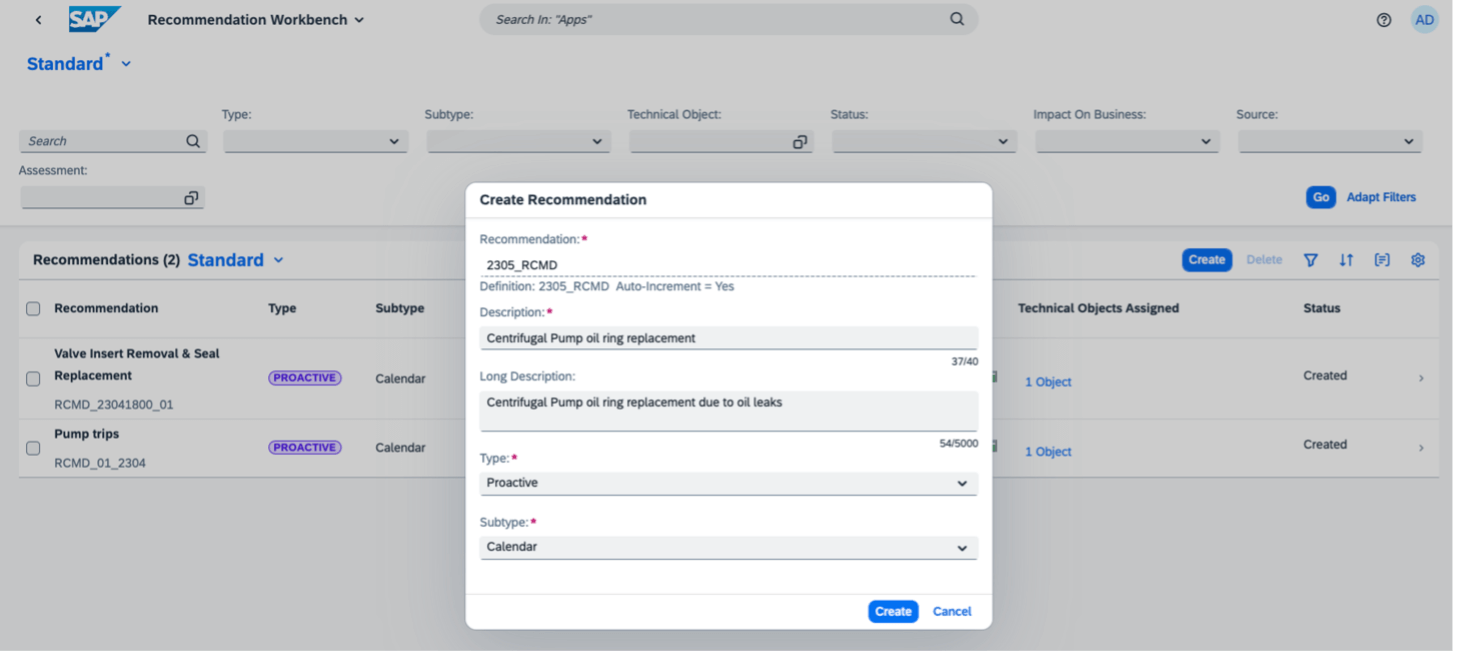
Task: Open the AD user profile avatar
Action: [x=1424, y=19]
